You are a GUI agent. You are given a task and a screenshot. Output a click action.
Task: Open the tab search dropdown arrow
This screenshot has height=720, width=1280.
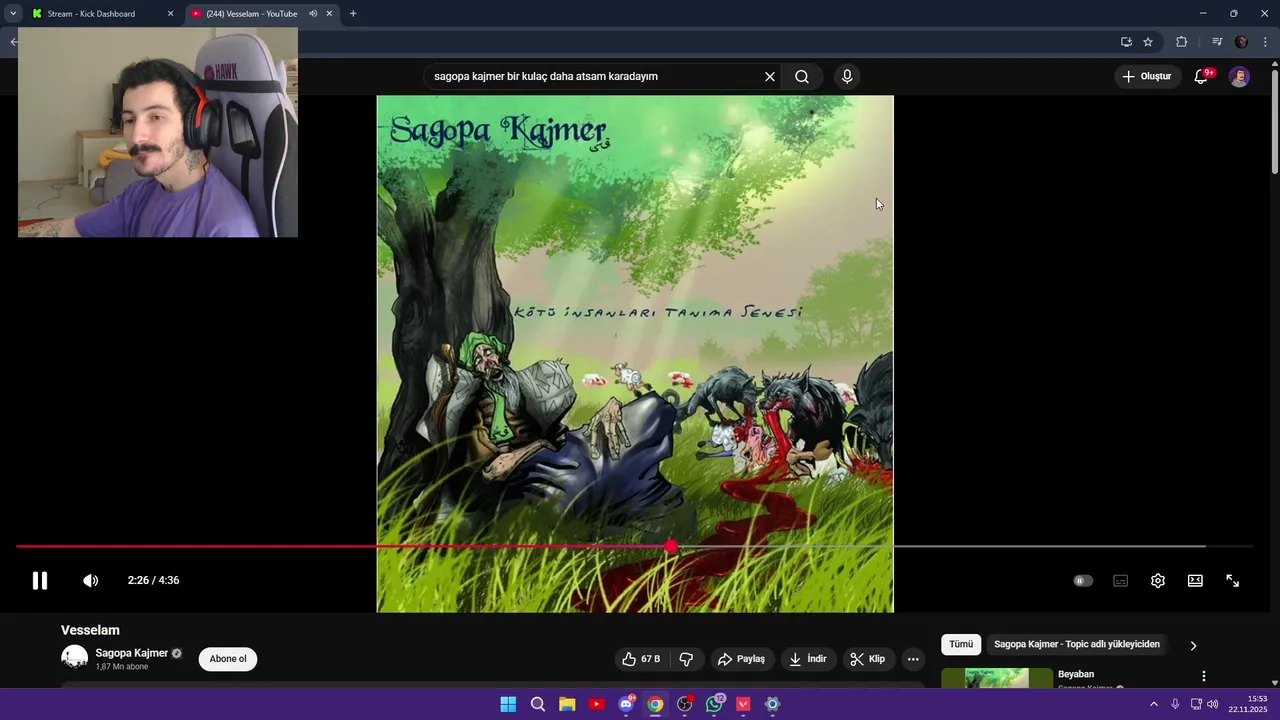click(x=13, y=14)
